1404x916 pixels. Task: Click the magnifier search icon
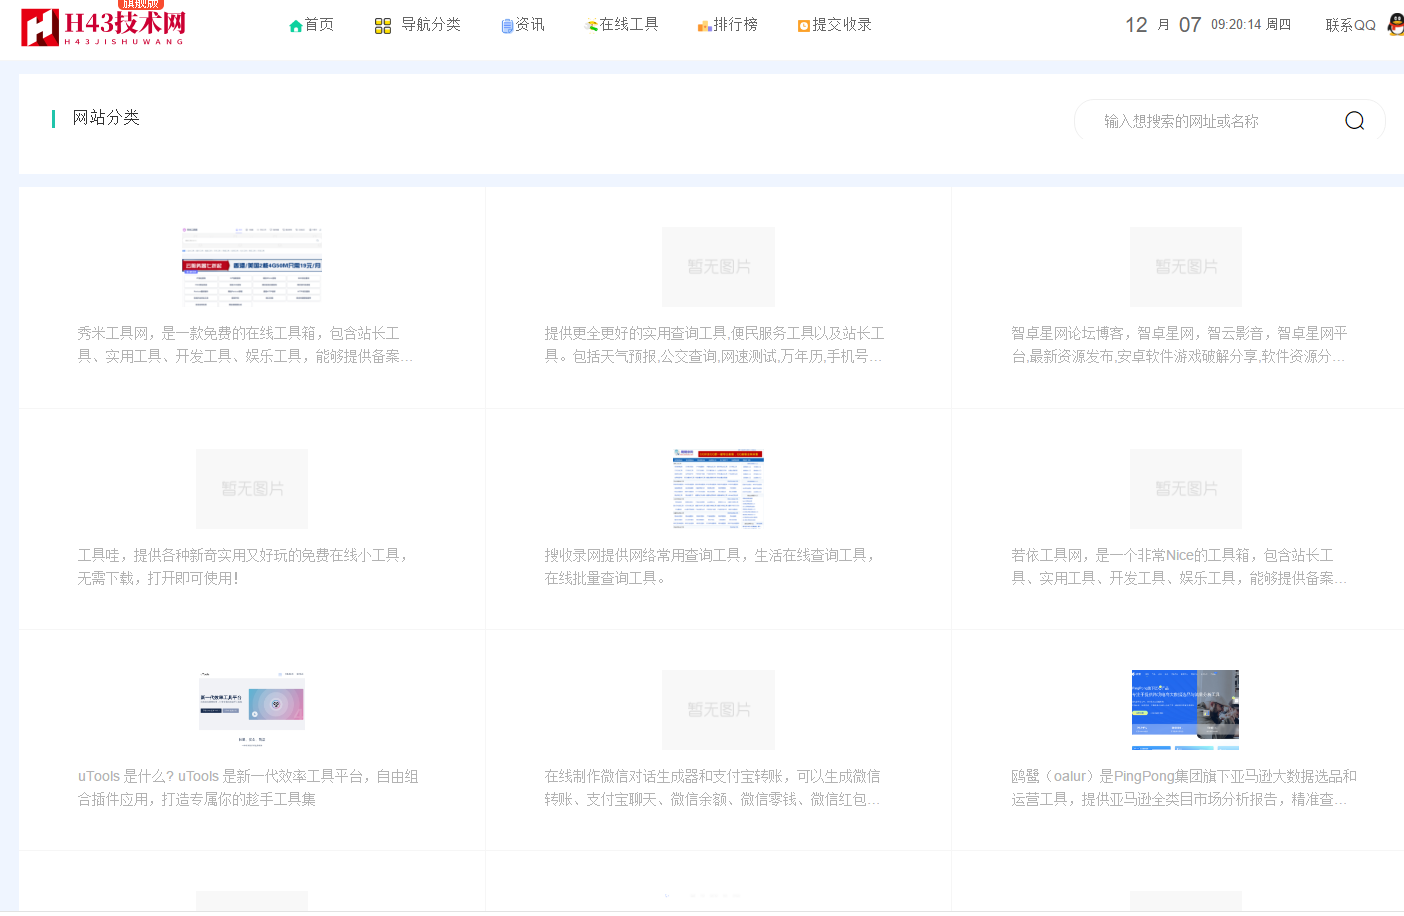tap(1354, 121)
